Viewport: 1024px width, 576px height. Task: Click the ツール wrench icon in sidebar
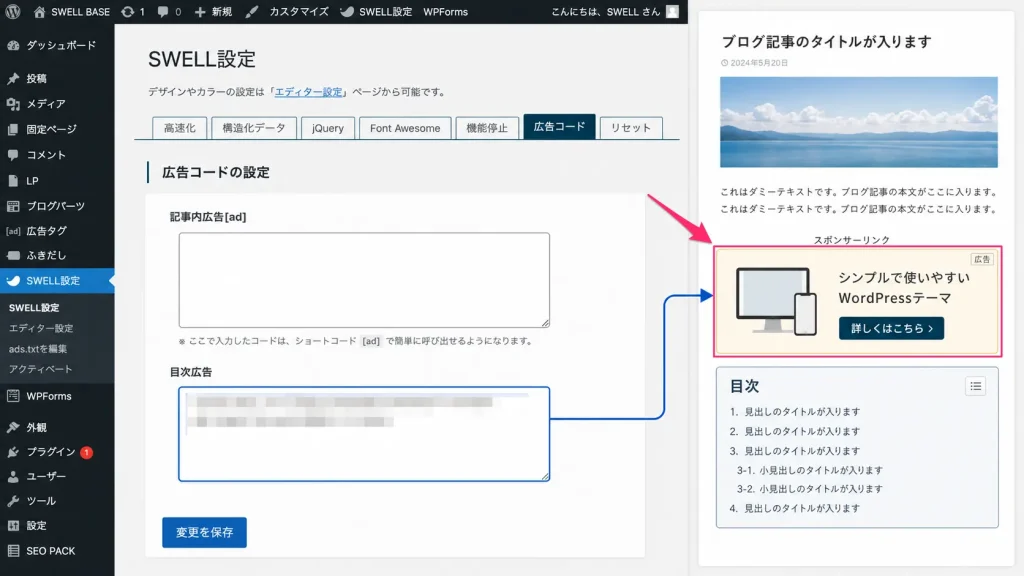point(13,501)
